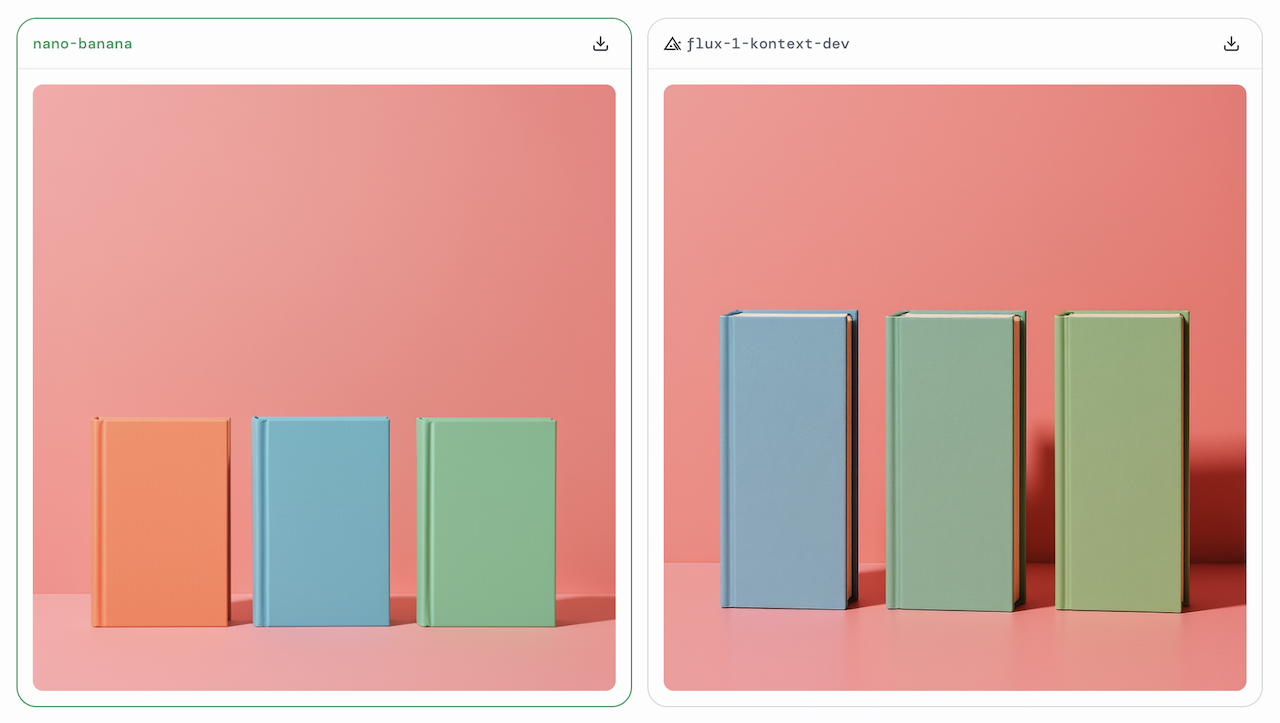The height and width of the screenshot is (723, 1280).
Task: Click the nano-banana card header bar
Action: [x=324, y=44]
